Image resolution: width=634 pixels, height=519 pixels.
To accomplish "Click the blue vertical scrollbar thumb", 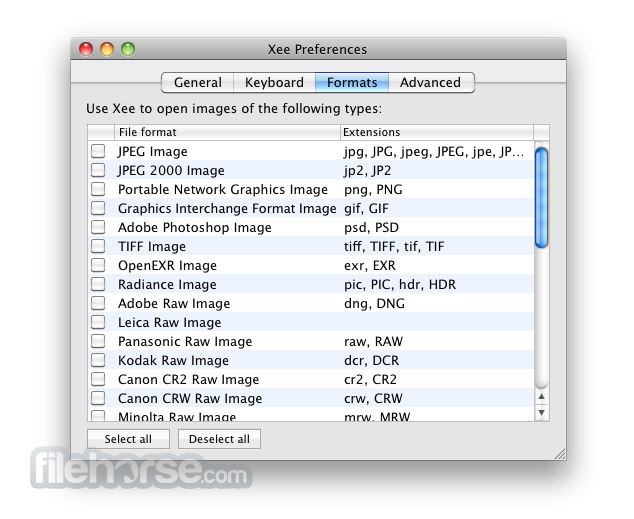I will pos(541,197).
